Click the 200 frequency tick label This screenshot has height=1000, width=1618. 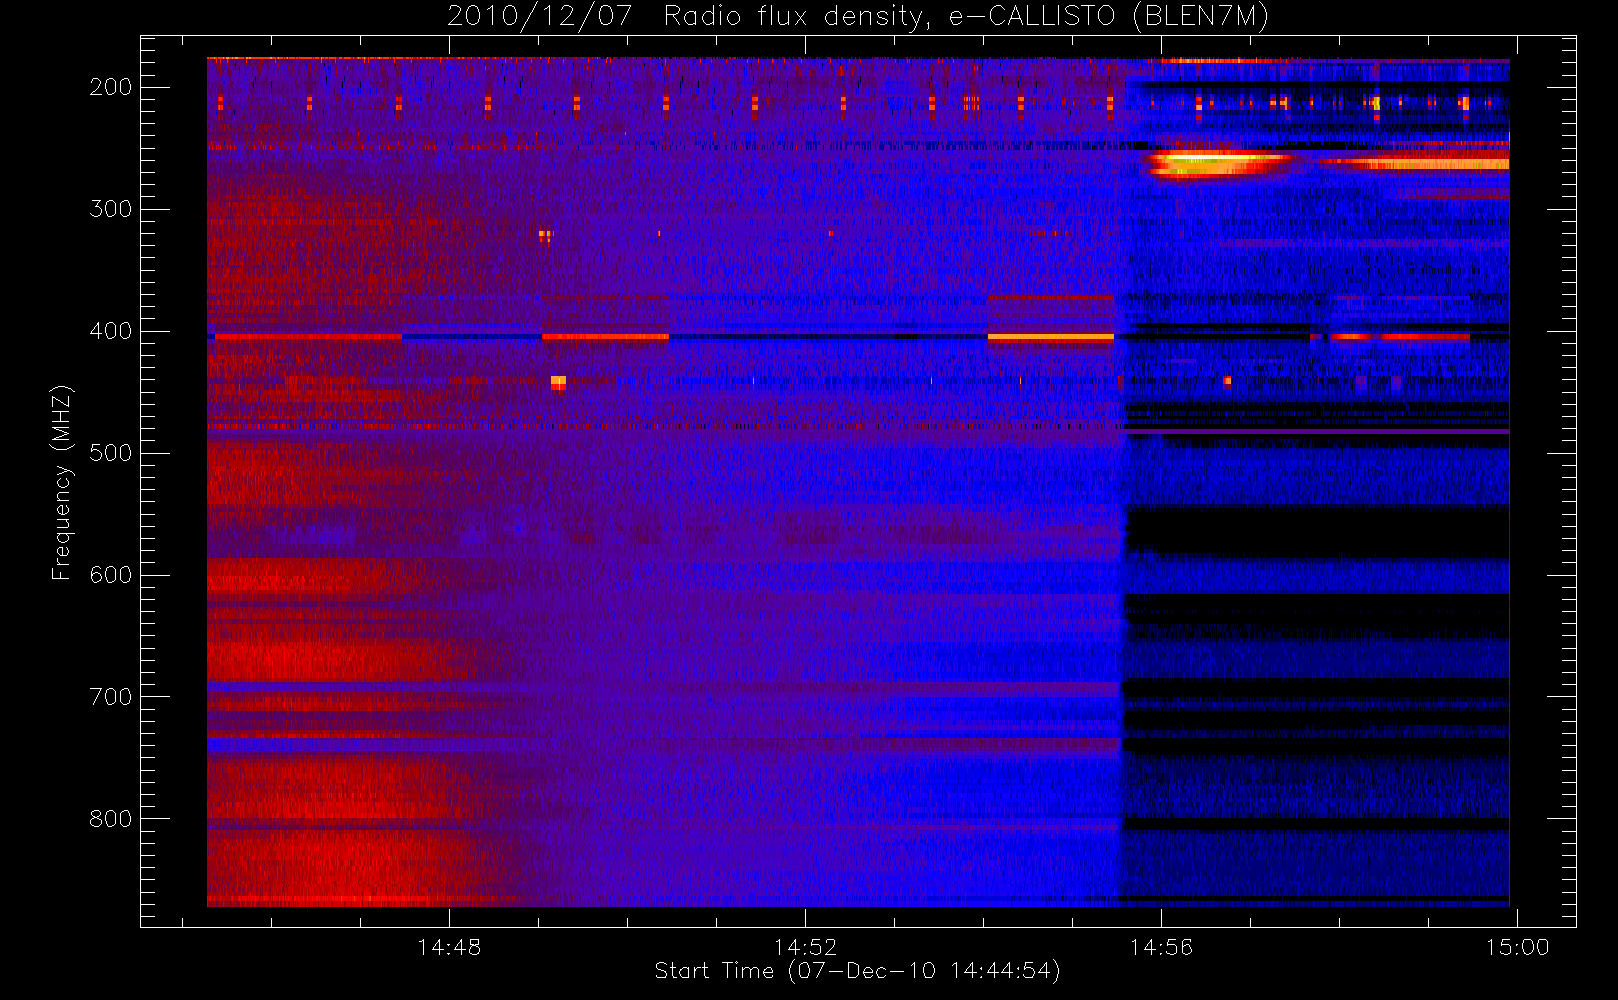(111, 87)
